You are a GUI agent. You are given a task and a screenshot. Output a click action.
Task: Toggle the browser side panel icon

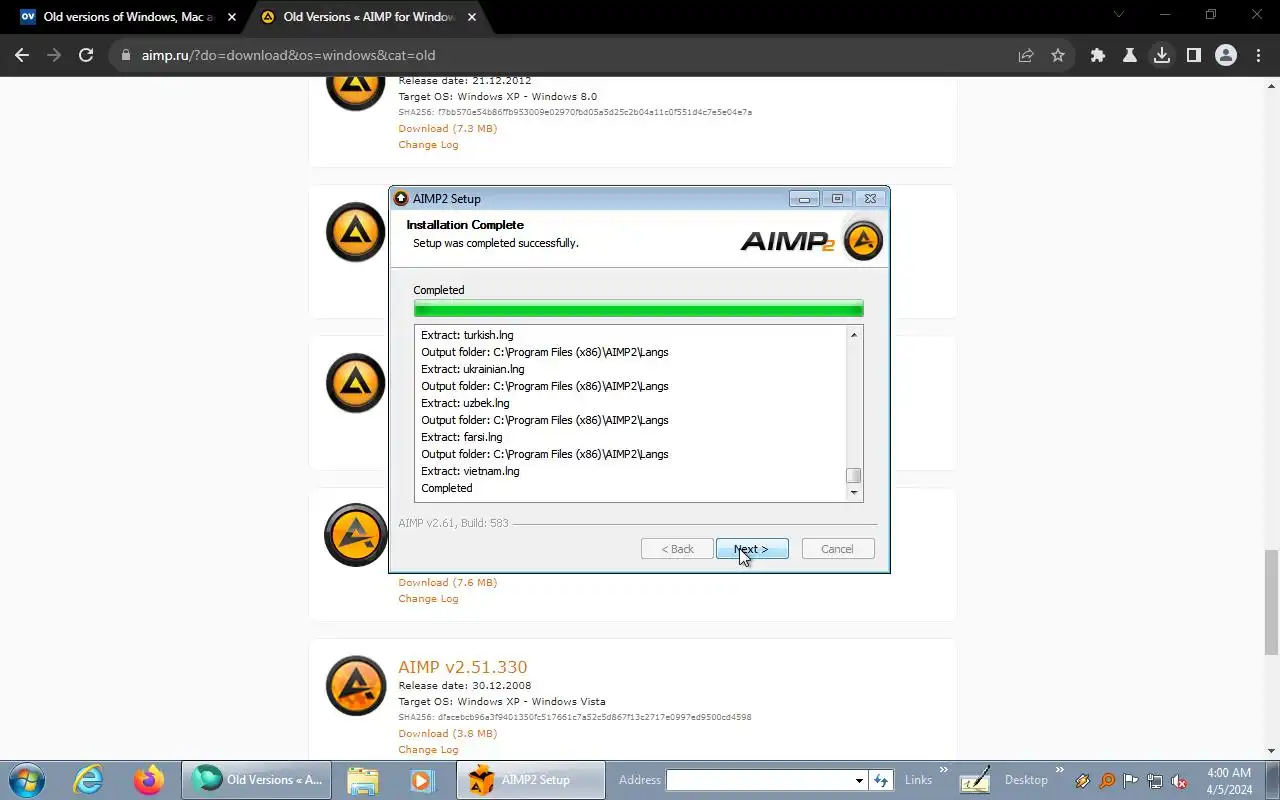1194,55
